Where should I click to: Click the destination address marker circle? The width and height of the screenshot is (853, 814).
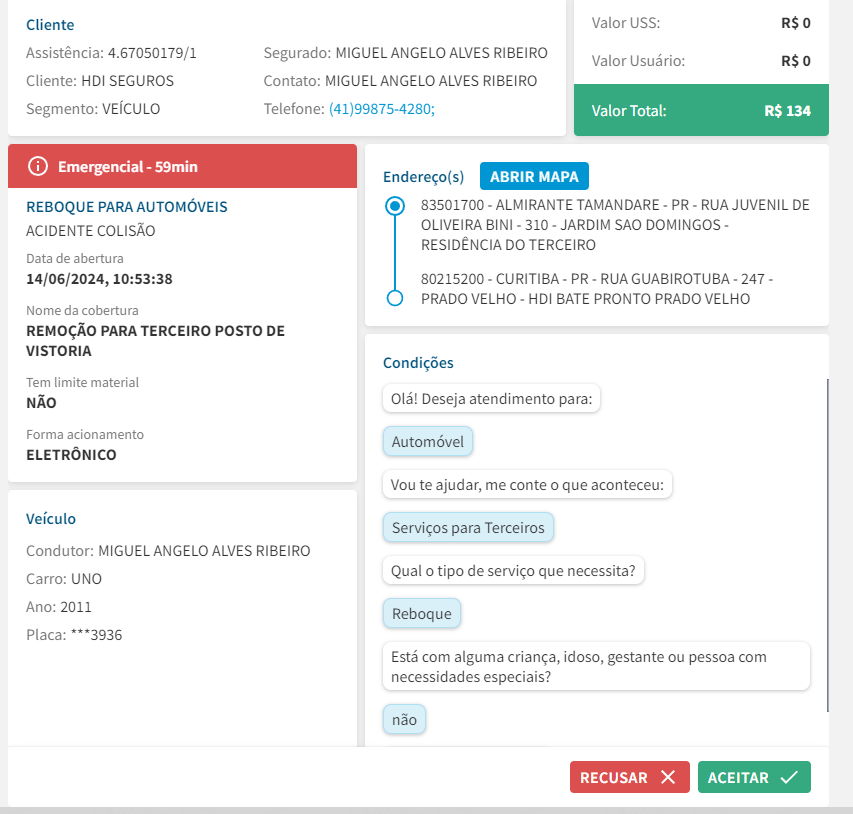pyautogui.click(x=395, y=298)
